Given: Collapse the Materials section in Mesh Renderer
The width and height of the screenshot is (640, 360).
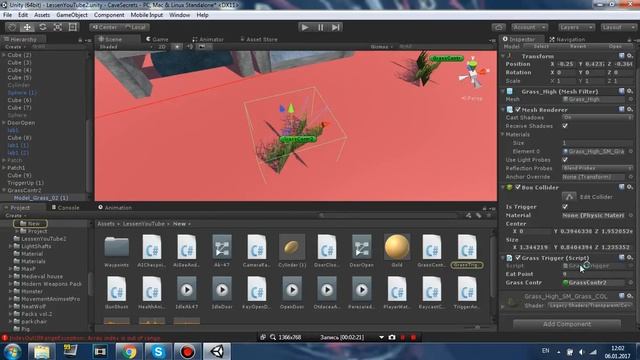Looking at the screenshot, I should pos(503,134).
